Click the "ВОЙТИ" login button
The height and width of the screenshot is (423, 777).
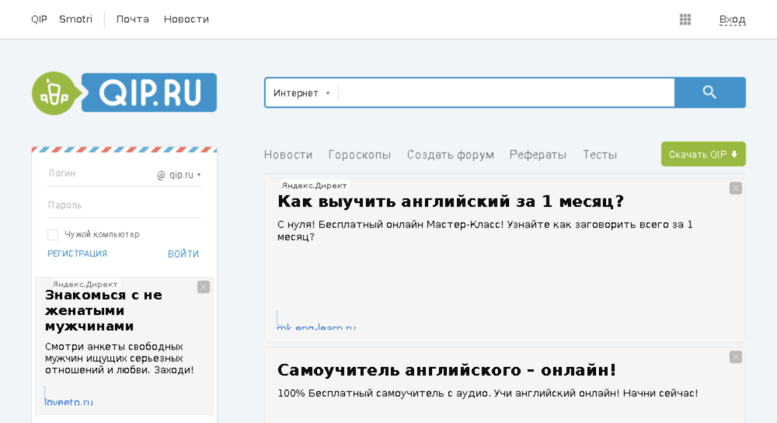pyautogui.click(x=183, y=254)
